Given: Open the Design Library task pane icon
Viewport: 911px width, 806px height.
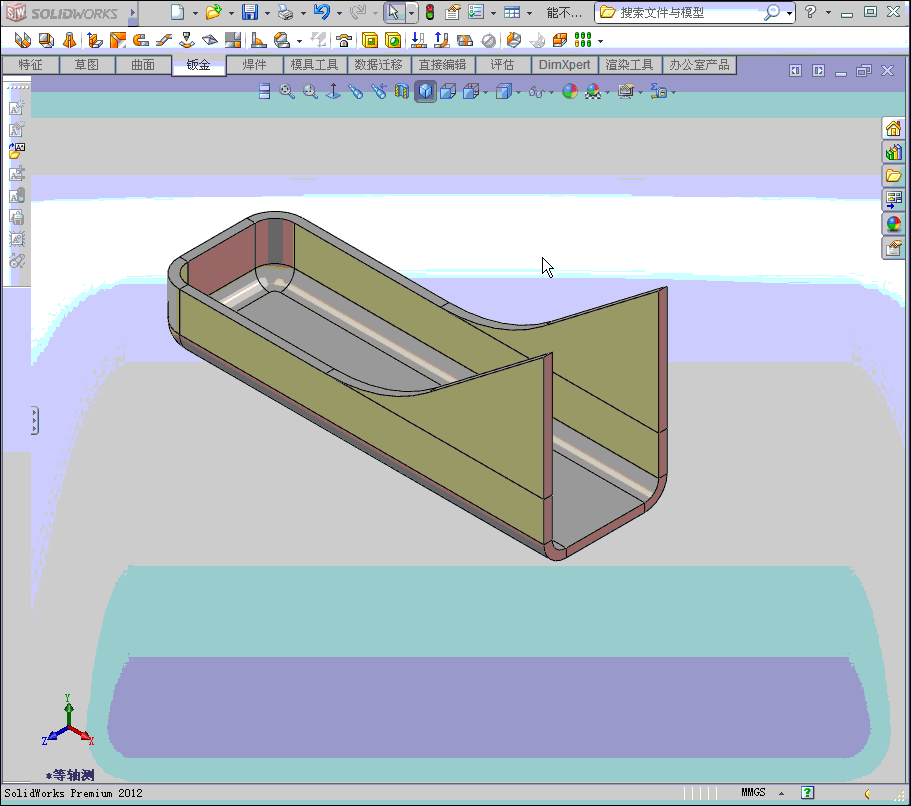Looking at the screenshot, I should click(x=894, y=152).
